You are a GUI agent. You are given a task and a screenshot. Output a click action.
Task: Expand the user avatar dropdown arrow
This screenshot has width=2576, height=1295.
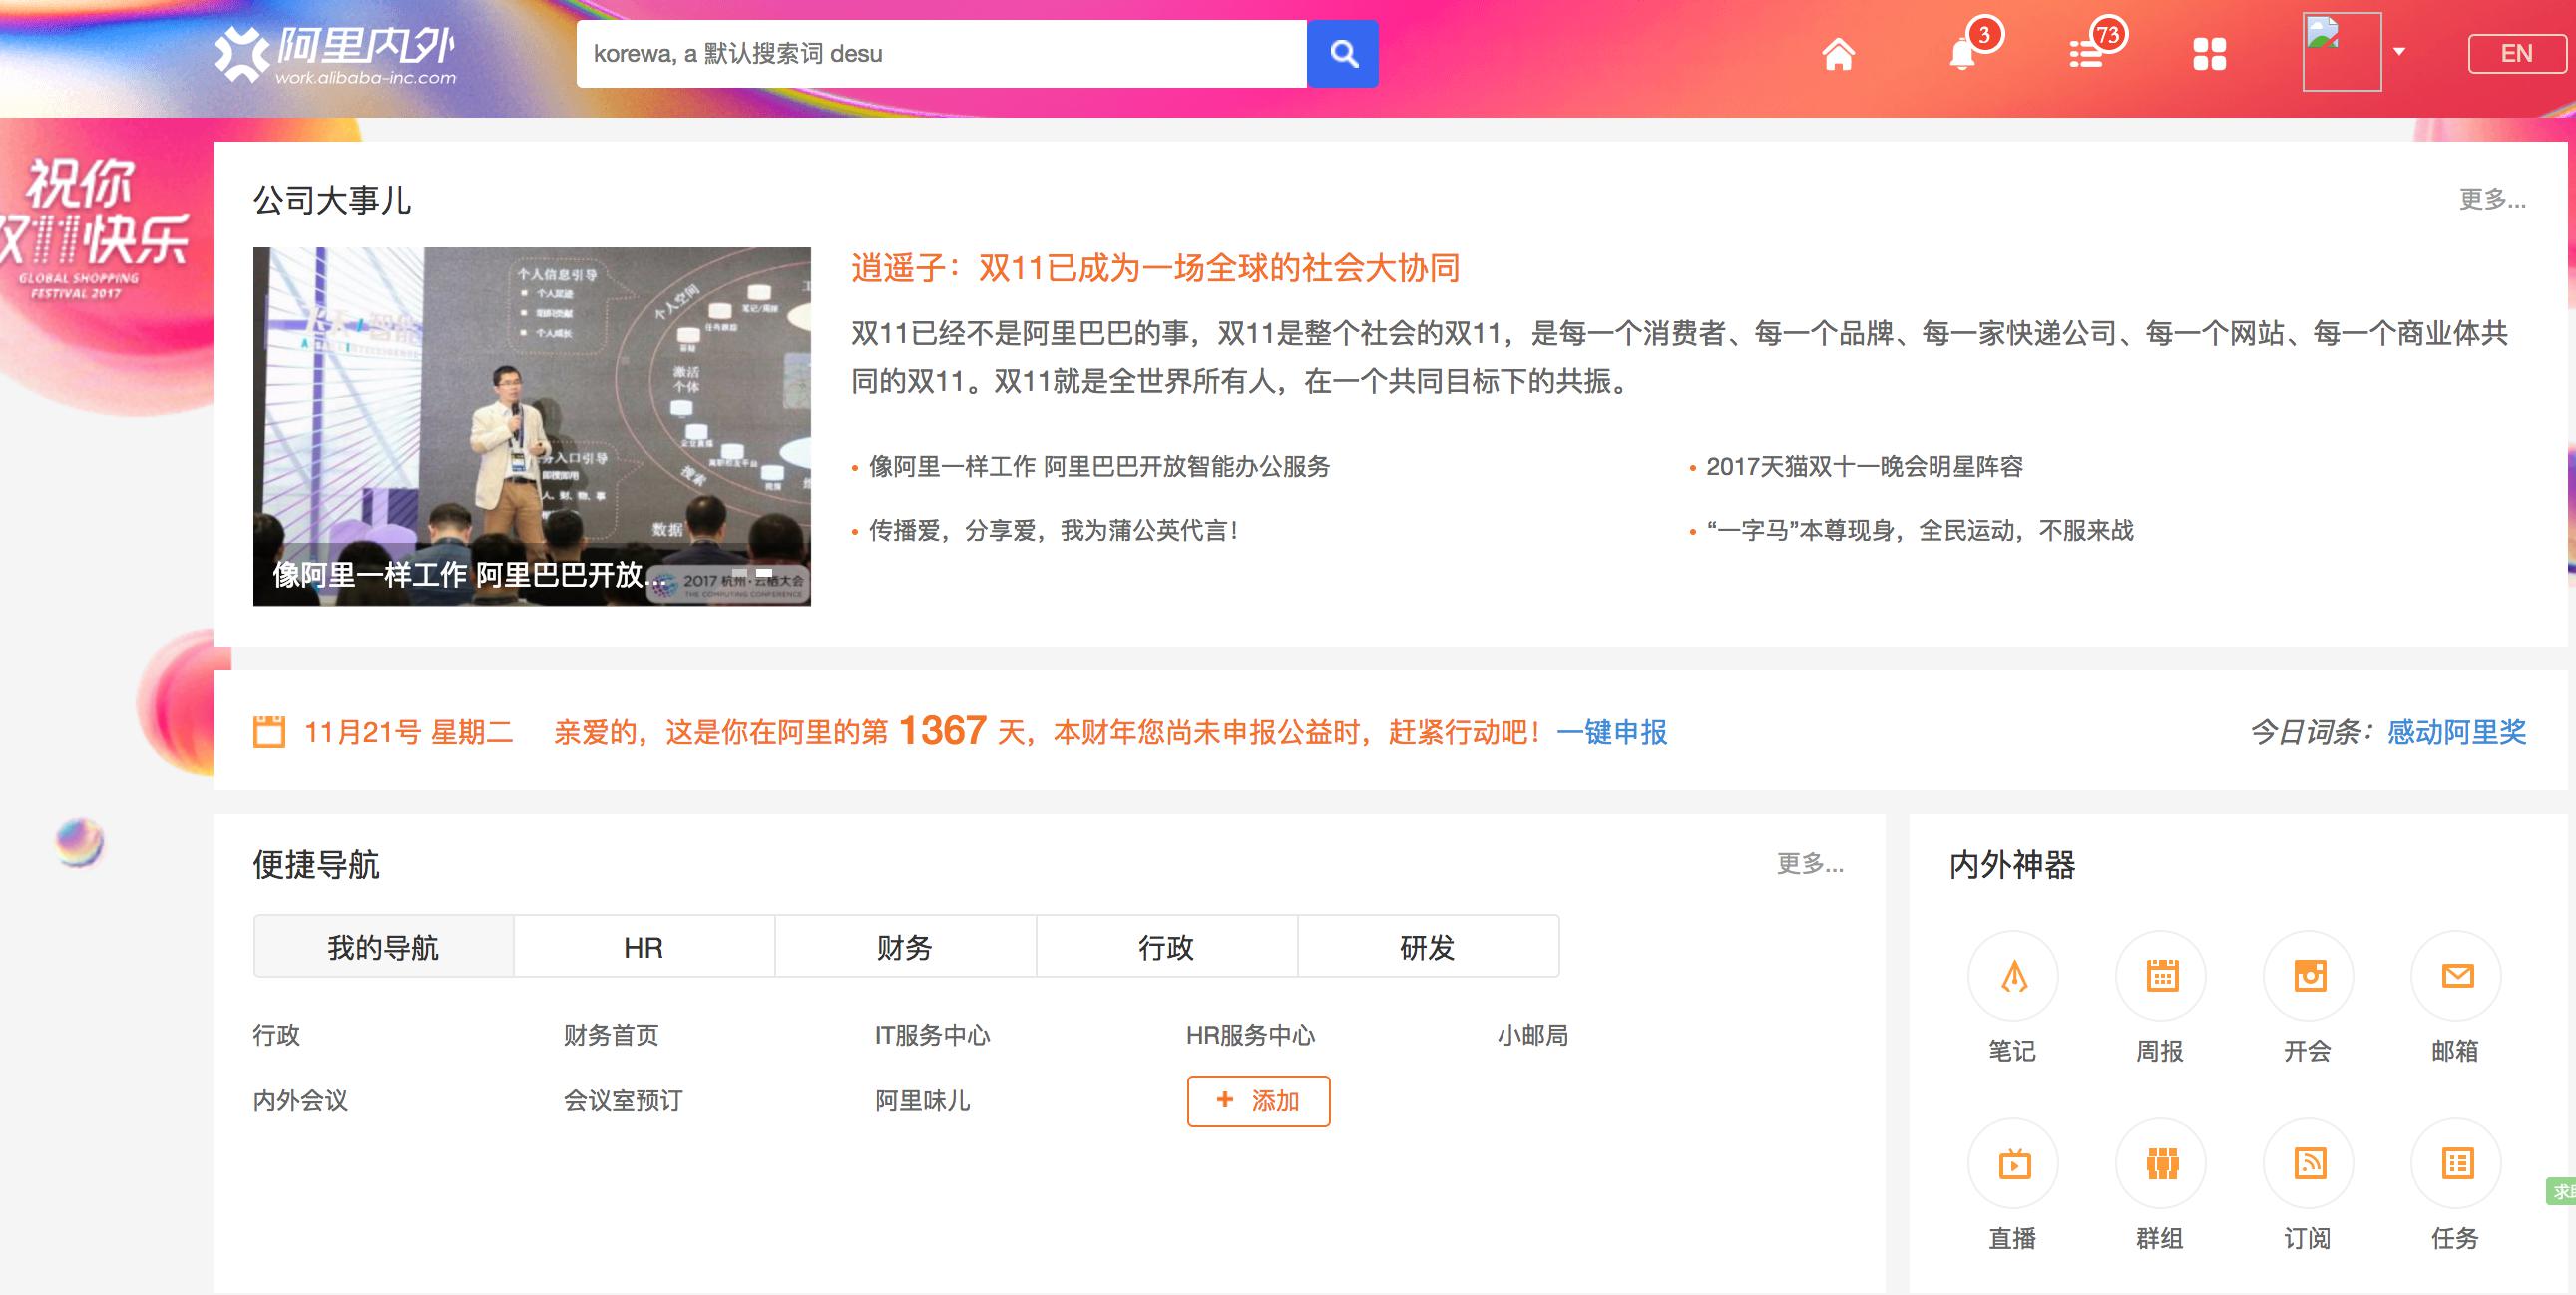pos(2399,52)
